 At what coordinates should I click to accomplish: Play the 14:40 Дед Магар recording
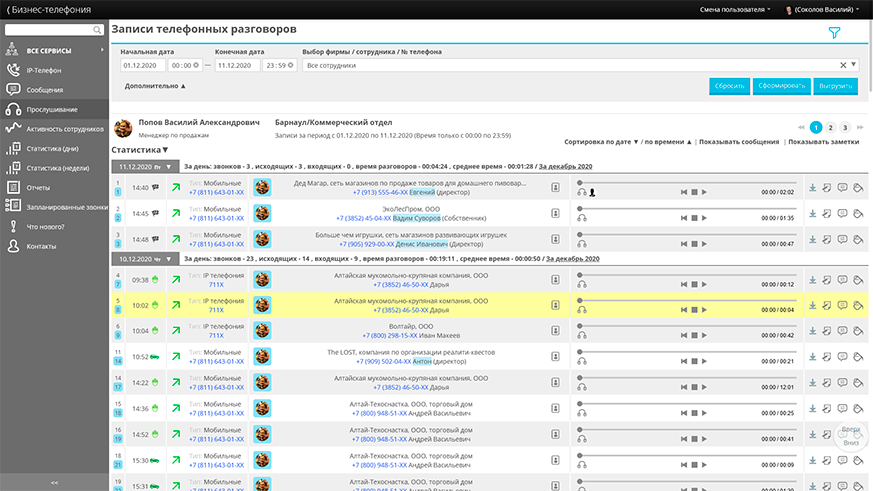coord(704,192)
